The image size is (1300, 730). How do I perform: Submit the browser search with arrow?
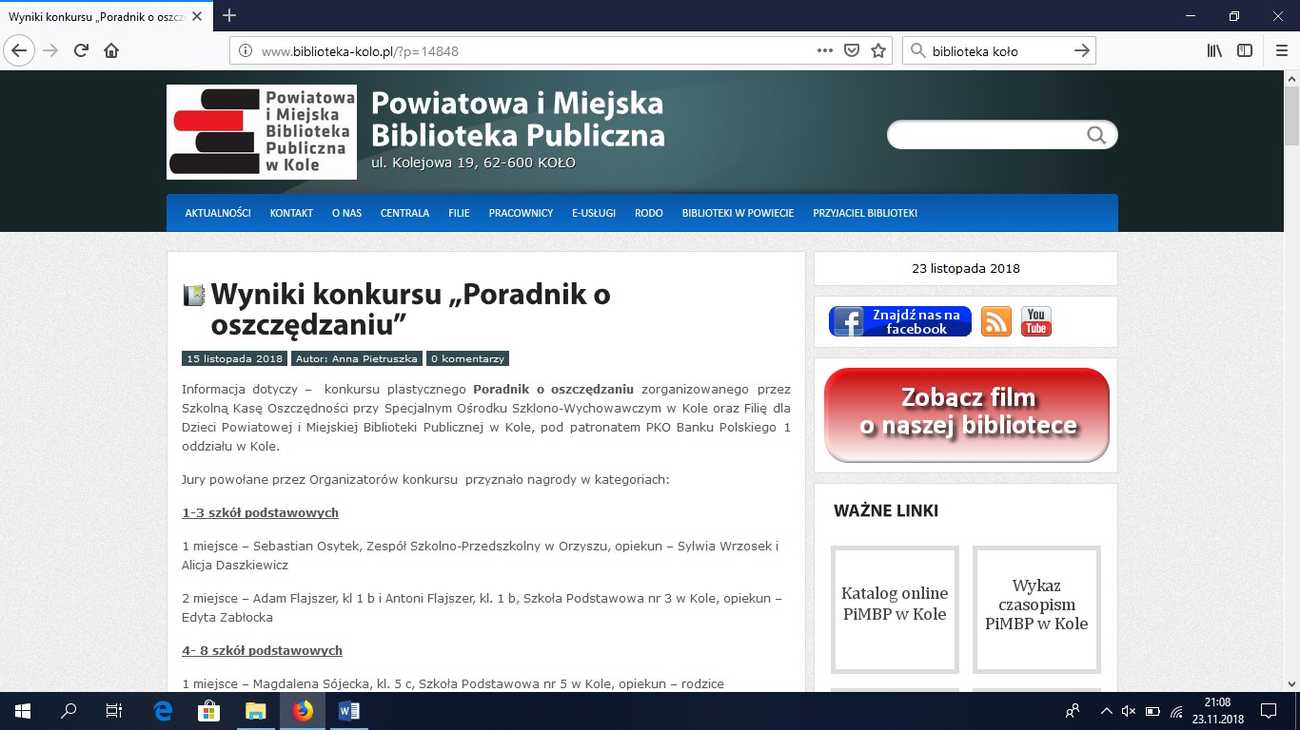(1081, 50)
